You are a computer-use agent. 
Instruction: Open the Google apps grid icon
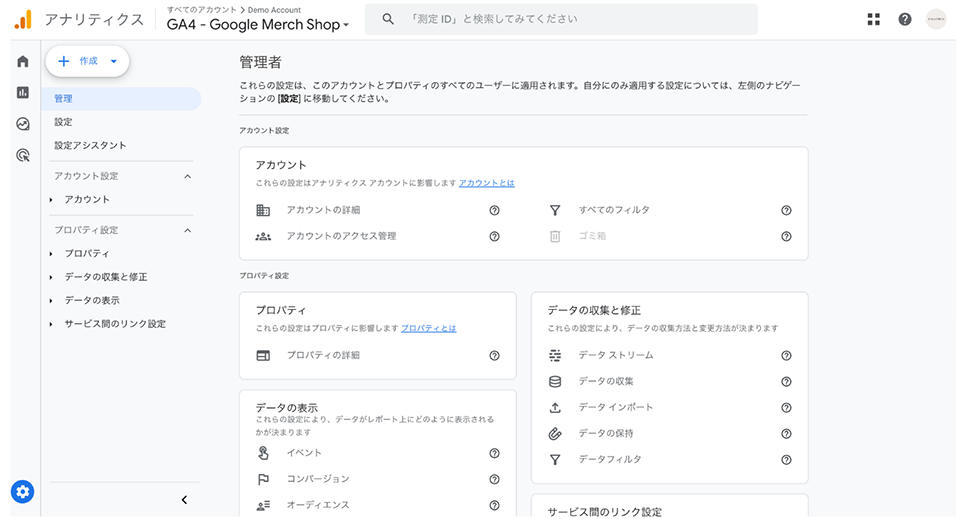click(x=874, y=20)
